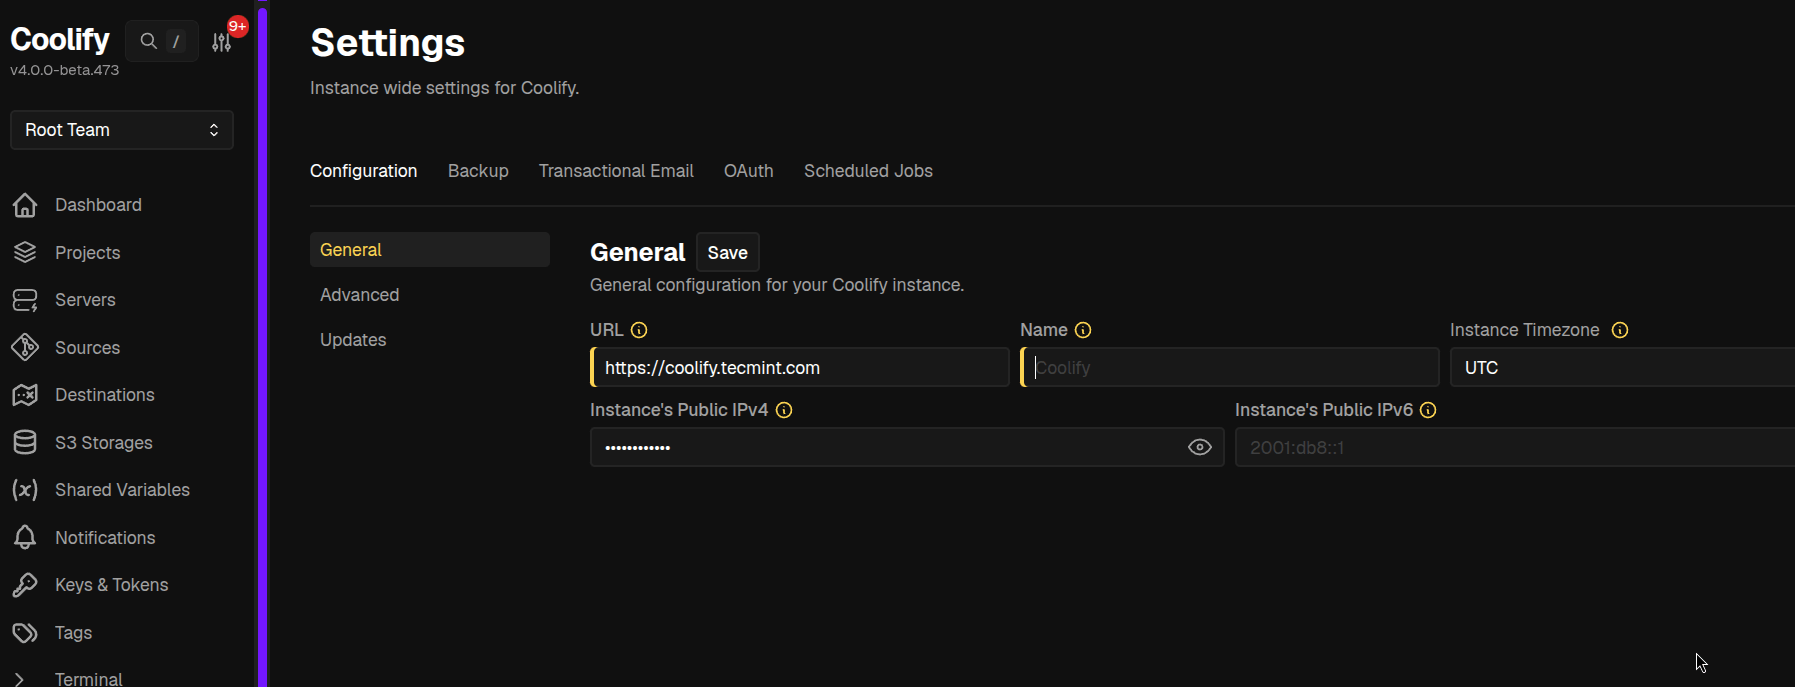The width and height of the screenshot is (1795, 687).
Task: Go to Projects page
Action: click(88, 253)
